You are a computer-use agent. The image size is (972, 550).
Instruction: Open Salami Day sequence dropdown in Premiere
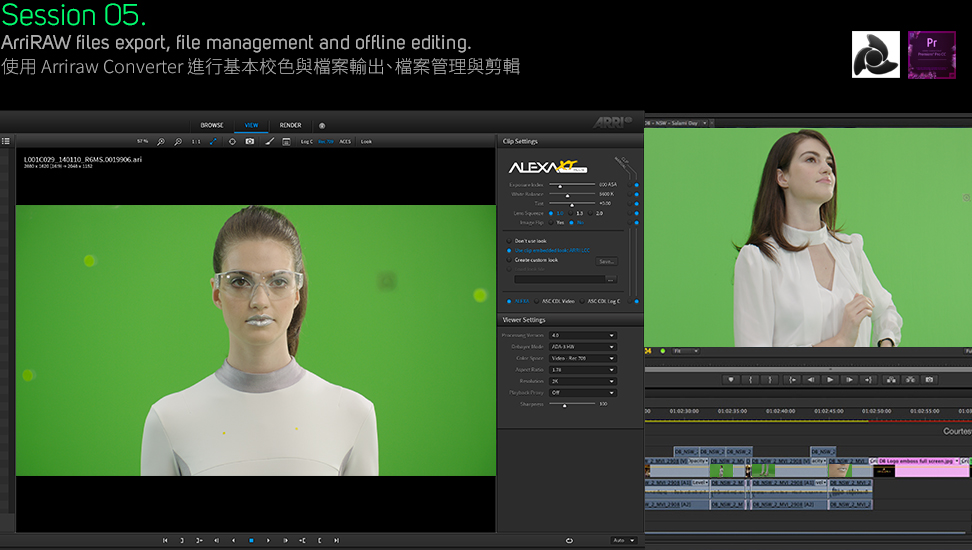705,123
